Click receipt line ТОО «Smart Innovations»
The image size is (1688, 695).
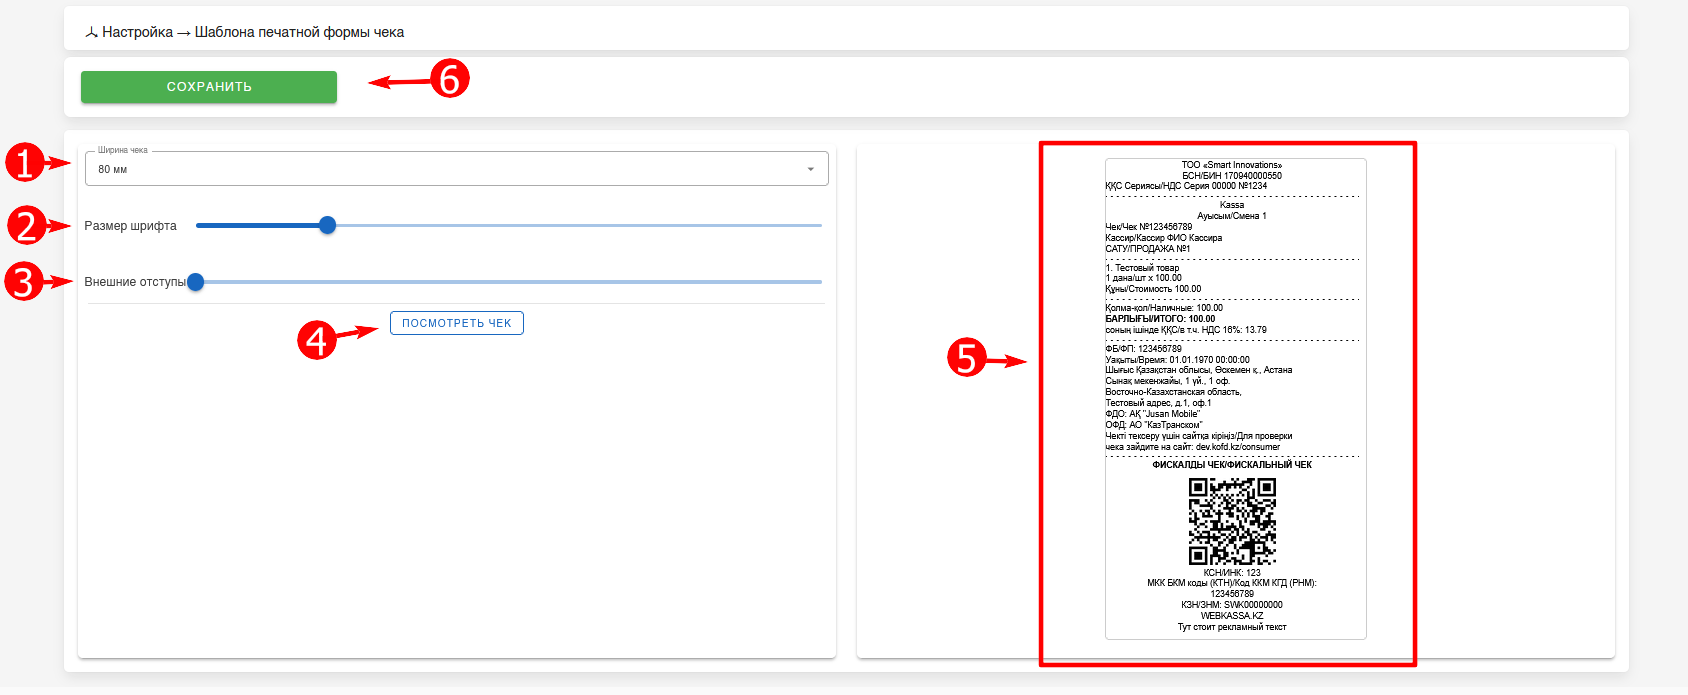(x=1232, y=165)
